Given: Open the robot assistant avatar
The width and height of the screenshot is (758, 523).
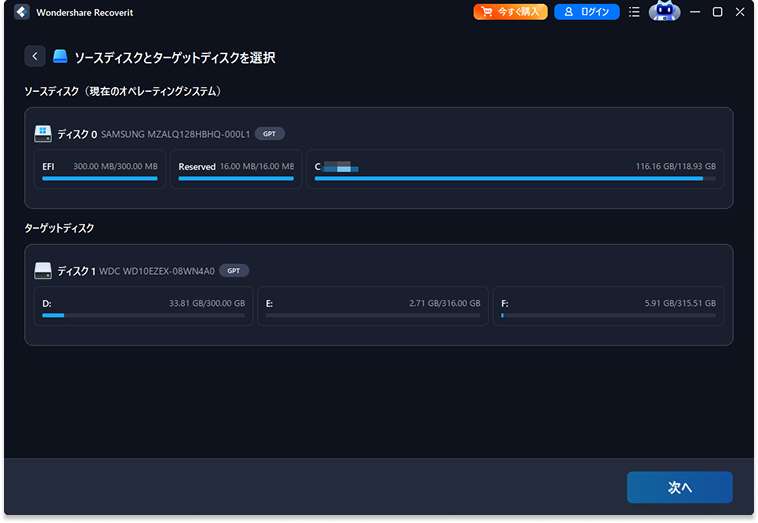Looking at the screenshot, I should 664,12.
